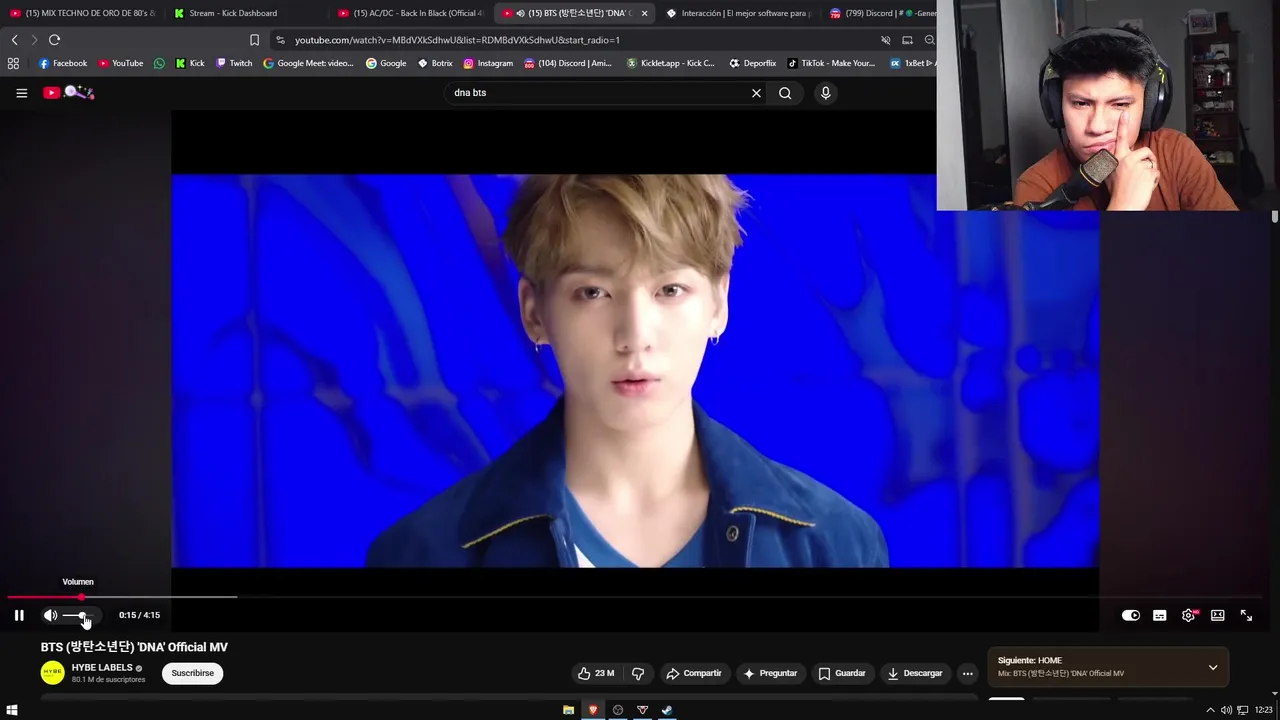Start voice search with the microphone
1280x720 pixels.
(x=825, y=93)
